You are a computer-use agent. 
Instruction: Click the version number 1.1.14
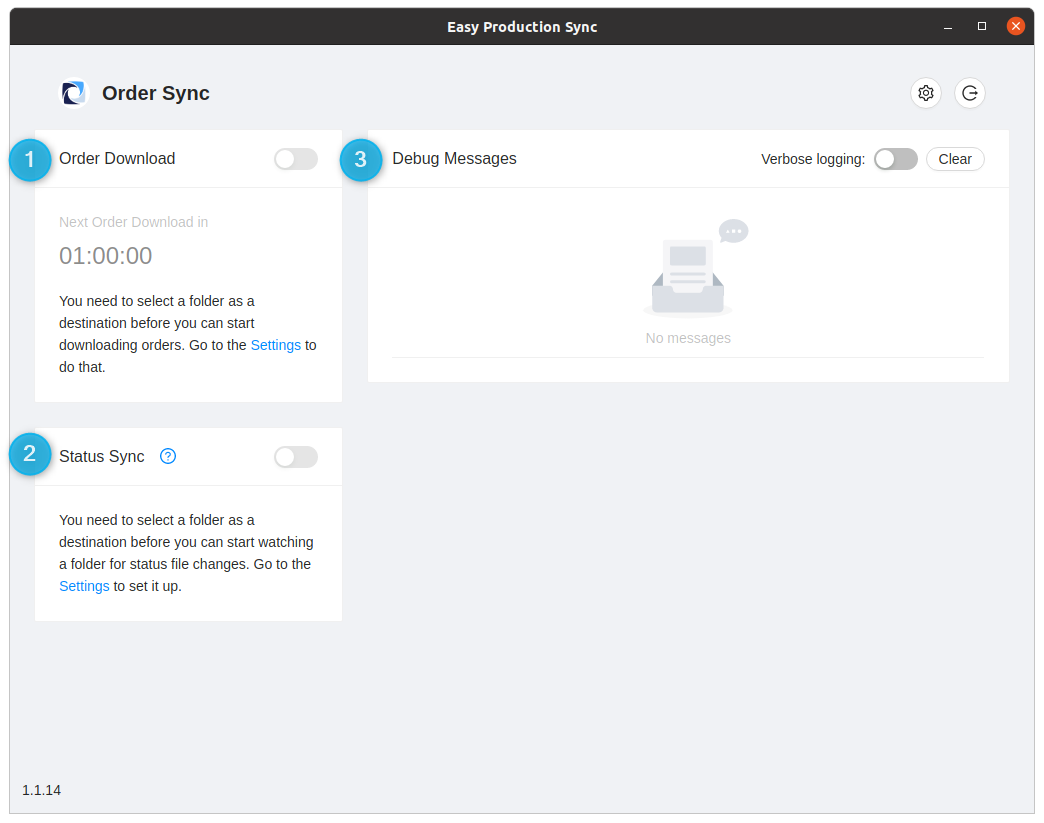click(41, 790)
